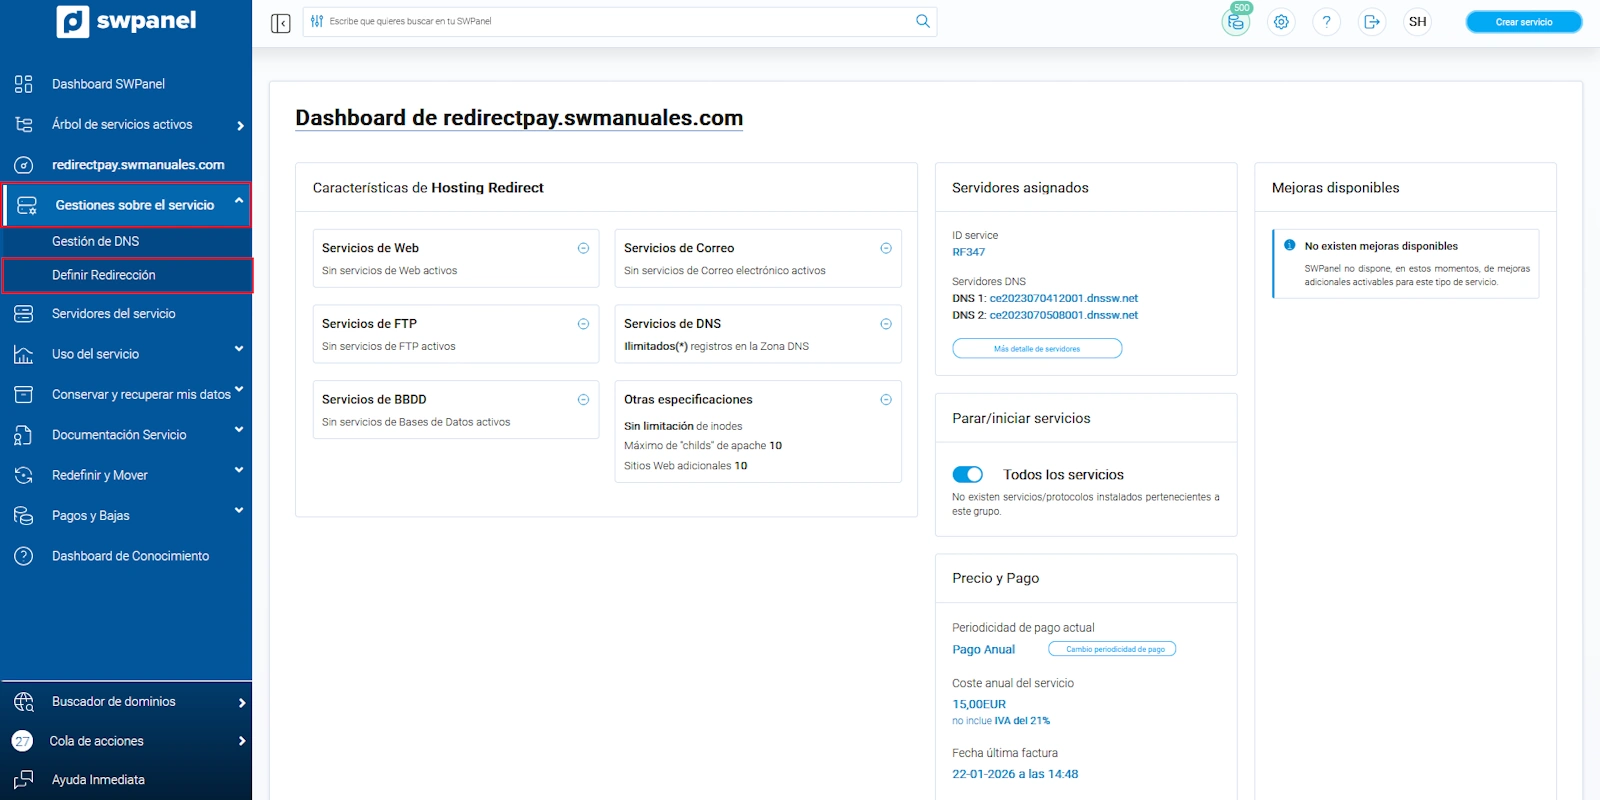Open the help question mark icon
This screenshot has height=800, width=1600.
[1326, 22]
